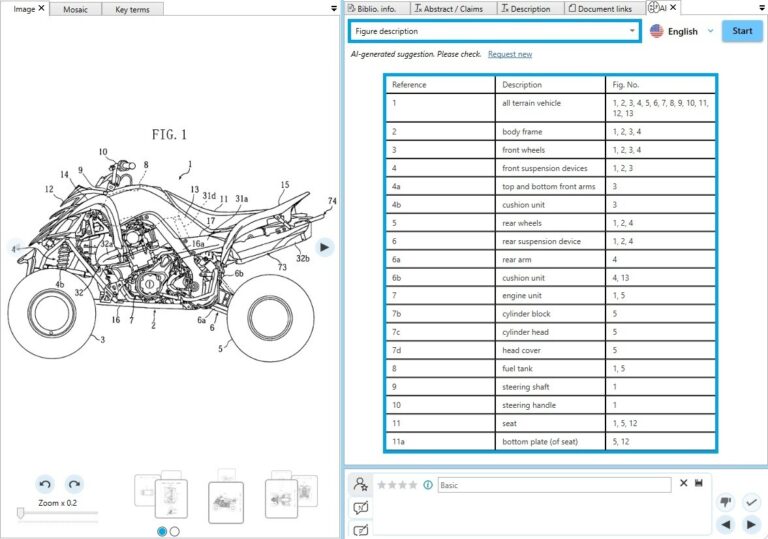Set the star rating to four stars
This screenshot has height=539, width=768.
click(412, 485)
